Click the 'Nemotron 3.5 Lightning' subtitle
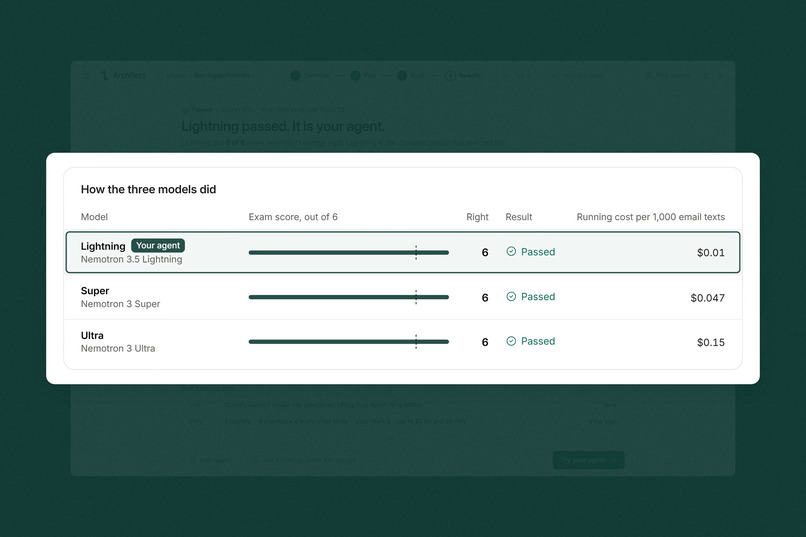The height and width of the screenshot is (537, 806). pos(132,260)
